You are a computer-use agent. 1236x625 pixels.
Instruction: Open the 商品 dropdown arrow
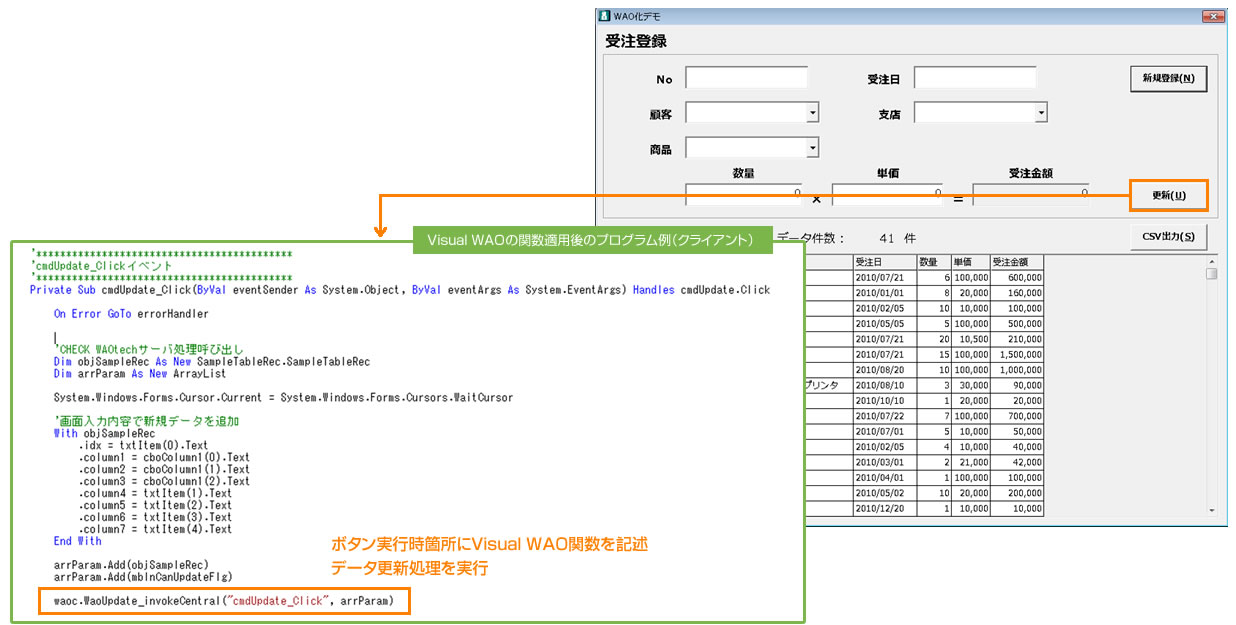tap(813, 148)
